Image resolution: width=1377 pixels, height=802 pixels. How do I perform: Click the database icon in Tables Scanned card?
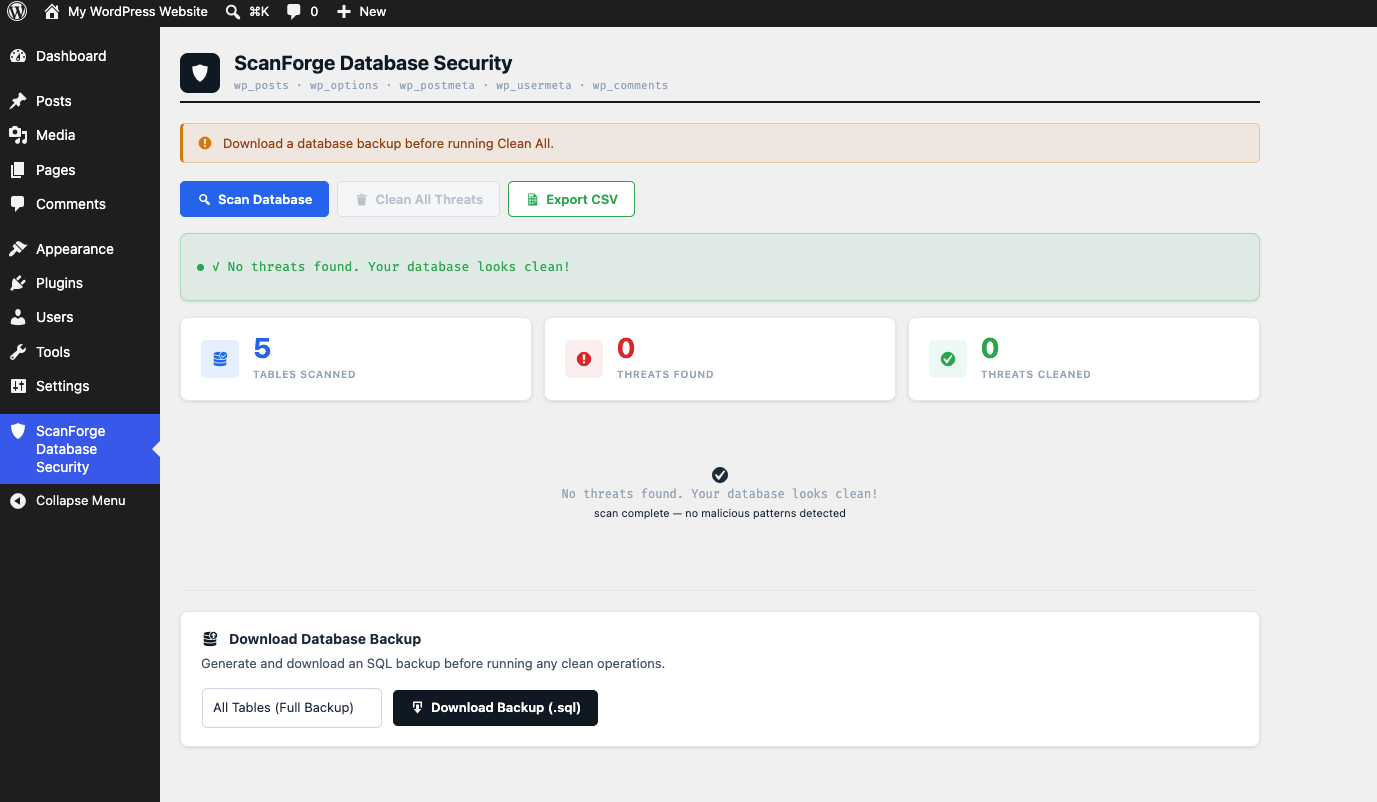point(220,359)
